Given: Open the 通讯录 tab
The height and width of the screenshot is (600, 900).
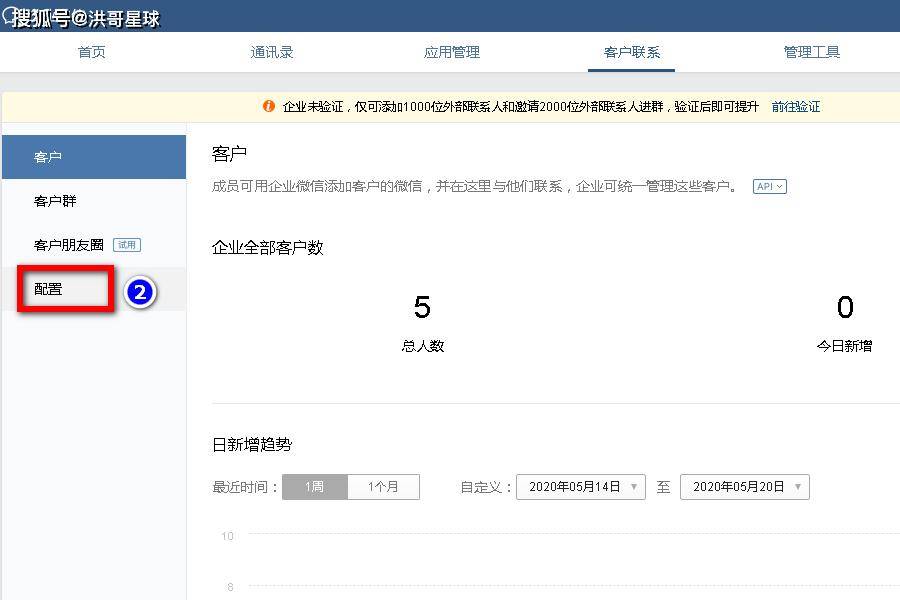Looking at the screenshot, I should 272,52.
